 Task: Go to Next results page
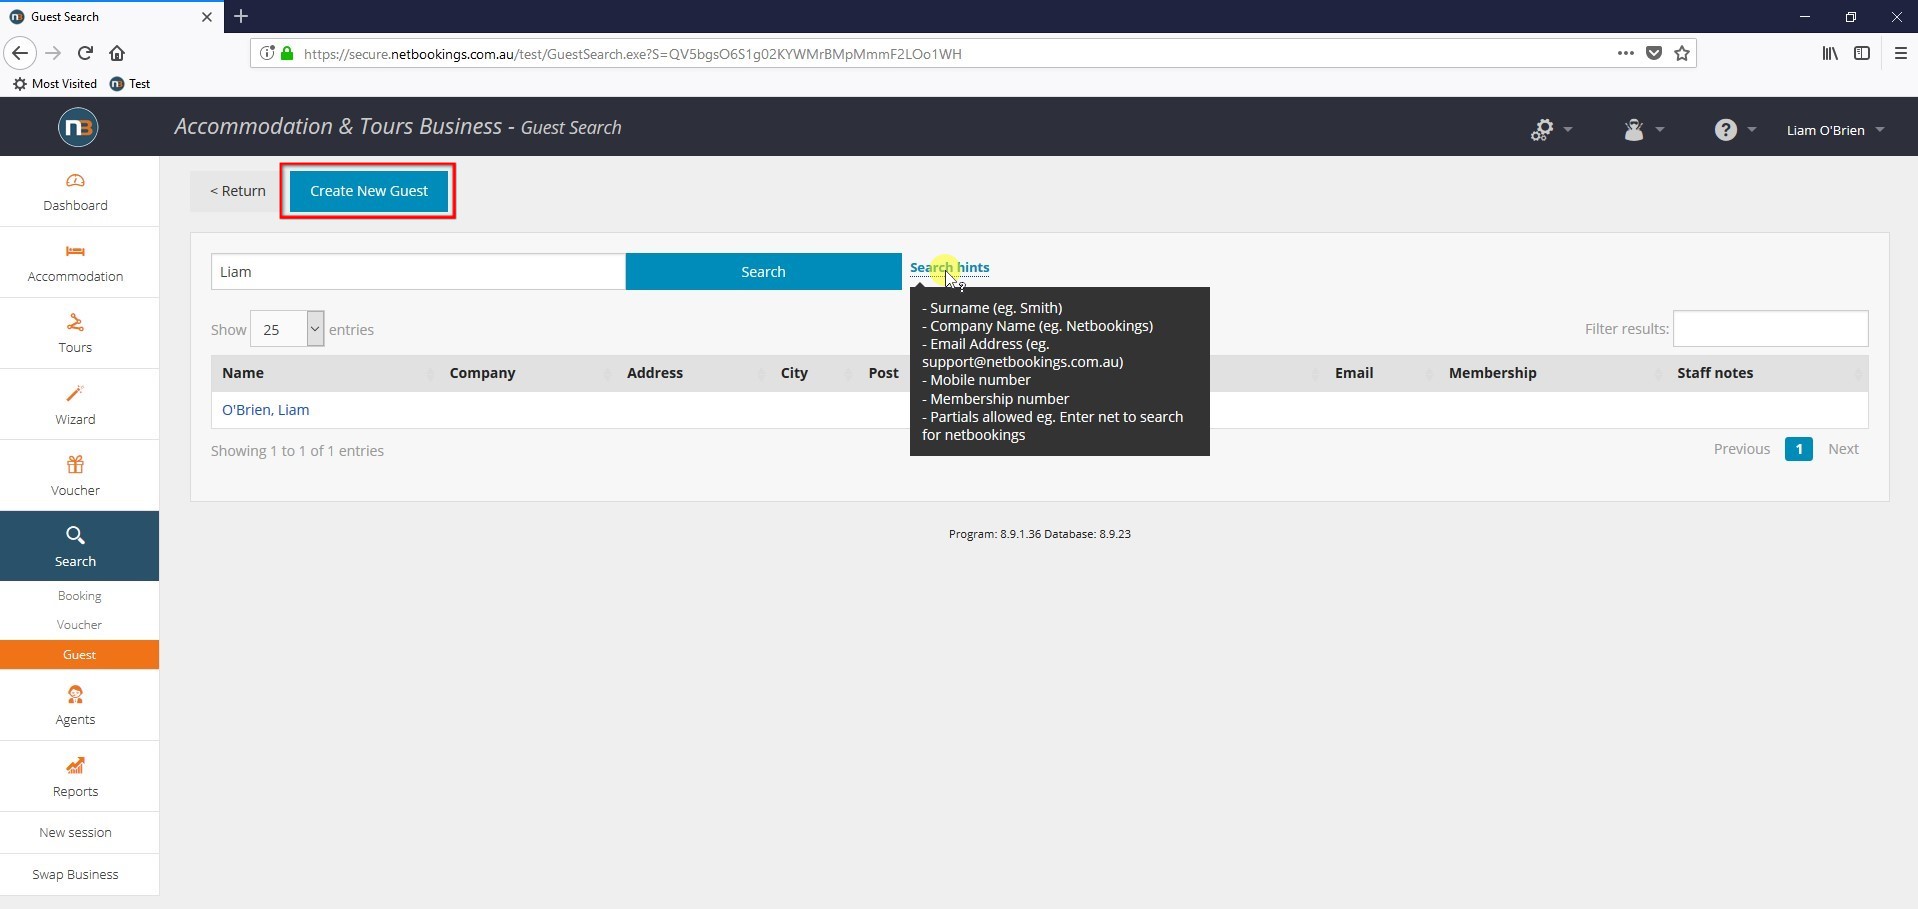[1843, 449]
